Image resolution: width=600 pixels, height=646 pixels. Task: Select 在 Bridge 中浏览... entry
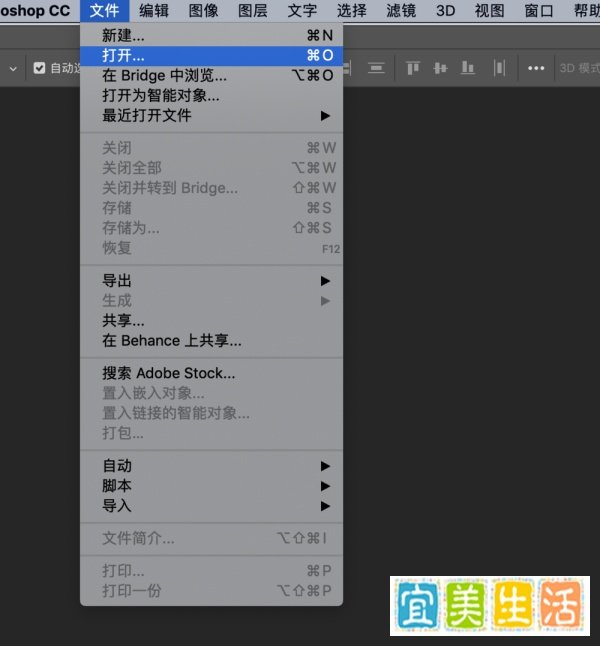(x=211, y=75)
